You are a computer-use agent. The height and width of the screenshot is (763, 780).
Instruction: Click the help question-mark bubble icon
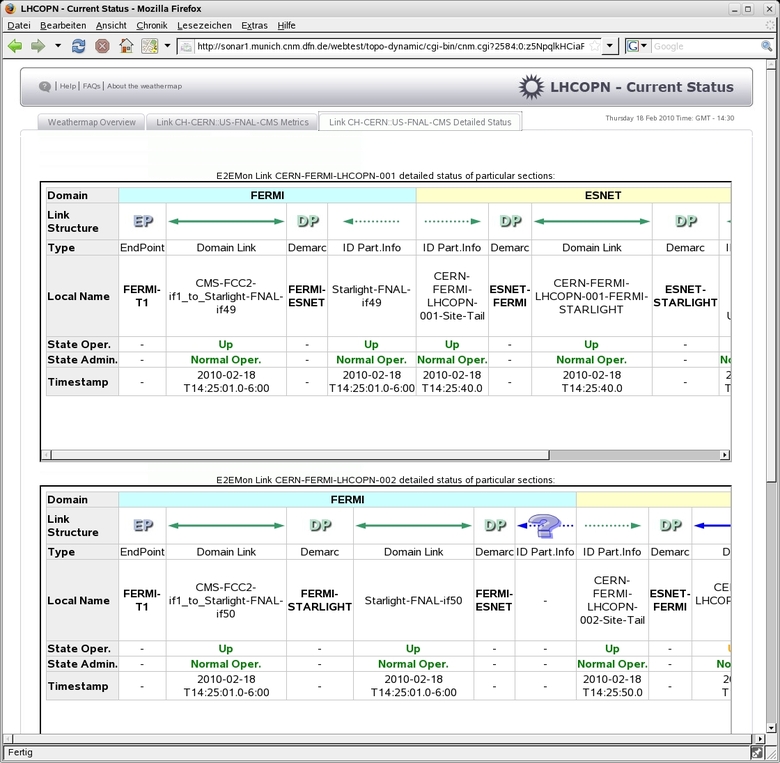click(45, 87)
